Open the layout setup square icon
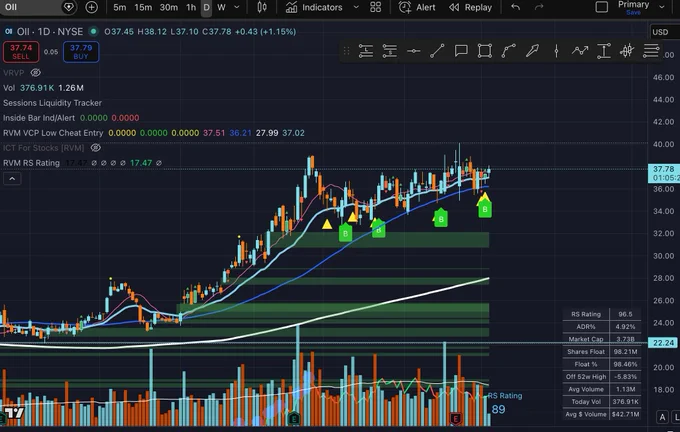The height and width of the screenshot is (432, 680). tap(602, 7)
